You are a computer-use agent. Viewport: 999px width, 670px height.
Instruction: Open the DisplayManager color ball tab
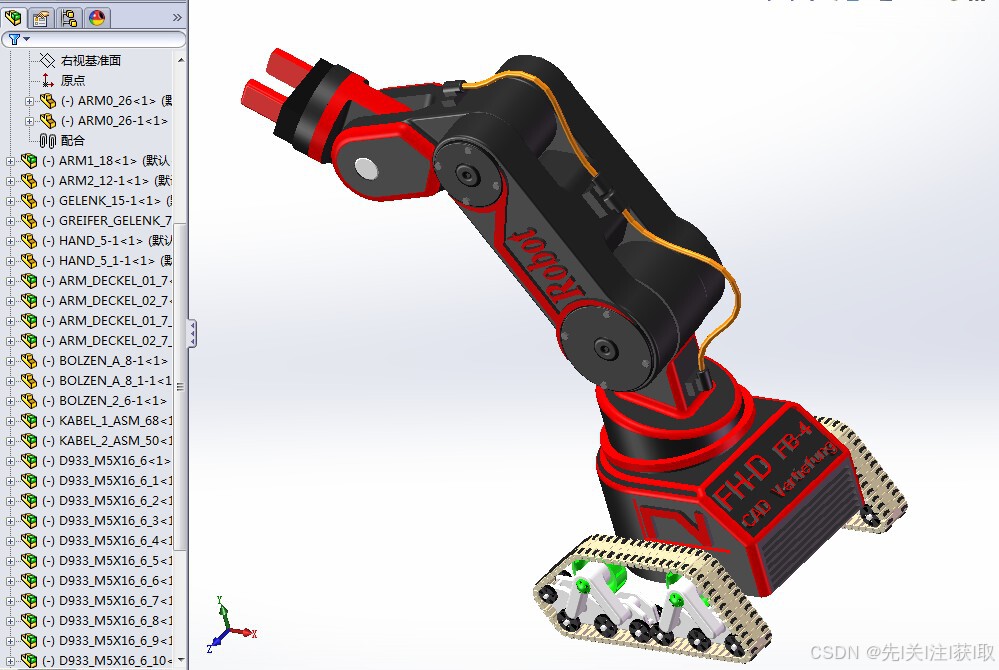pyautogui.click(x=97, y=17)
